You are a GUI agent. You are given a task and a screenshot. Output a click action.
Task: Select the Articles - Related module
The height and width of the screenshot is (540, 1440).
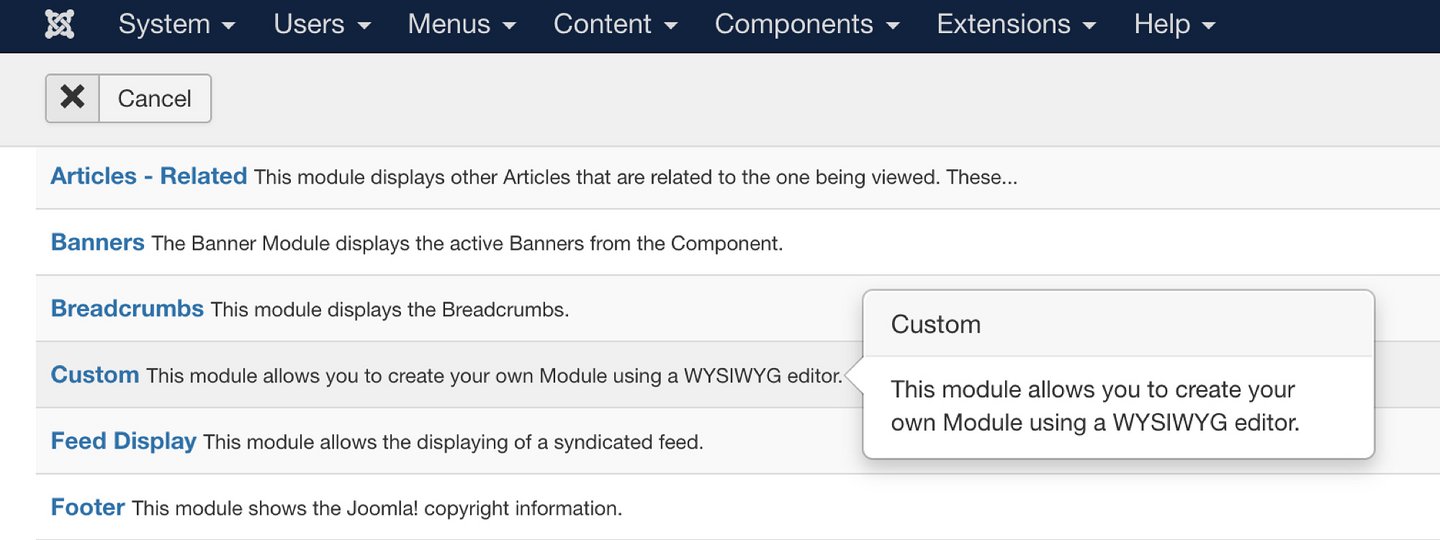pos(149,176)
